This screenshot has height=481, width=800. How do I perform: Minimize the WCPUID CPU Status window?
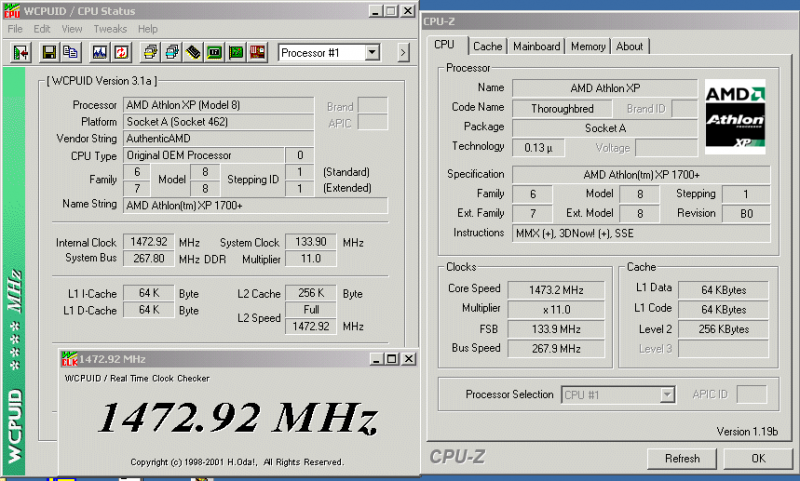click(x=376, y=11)
